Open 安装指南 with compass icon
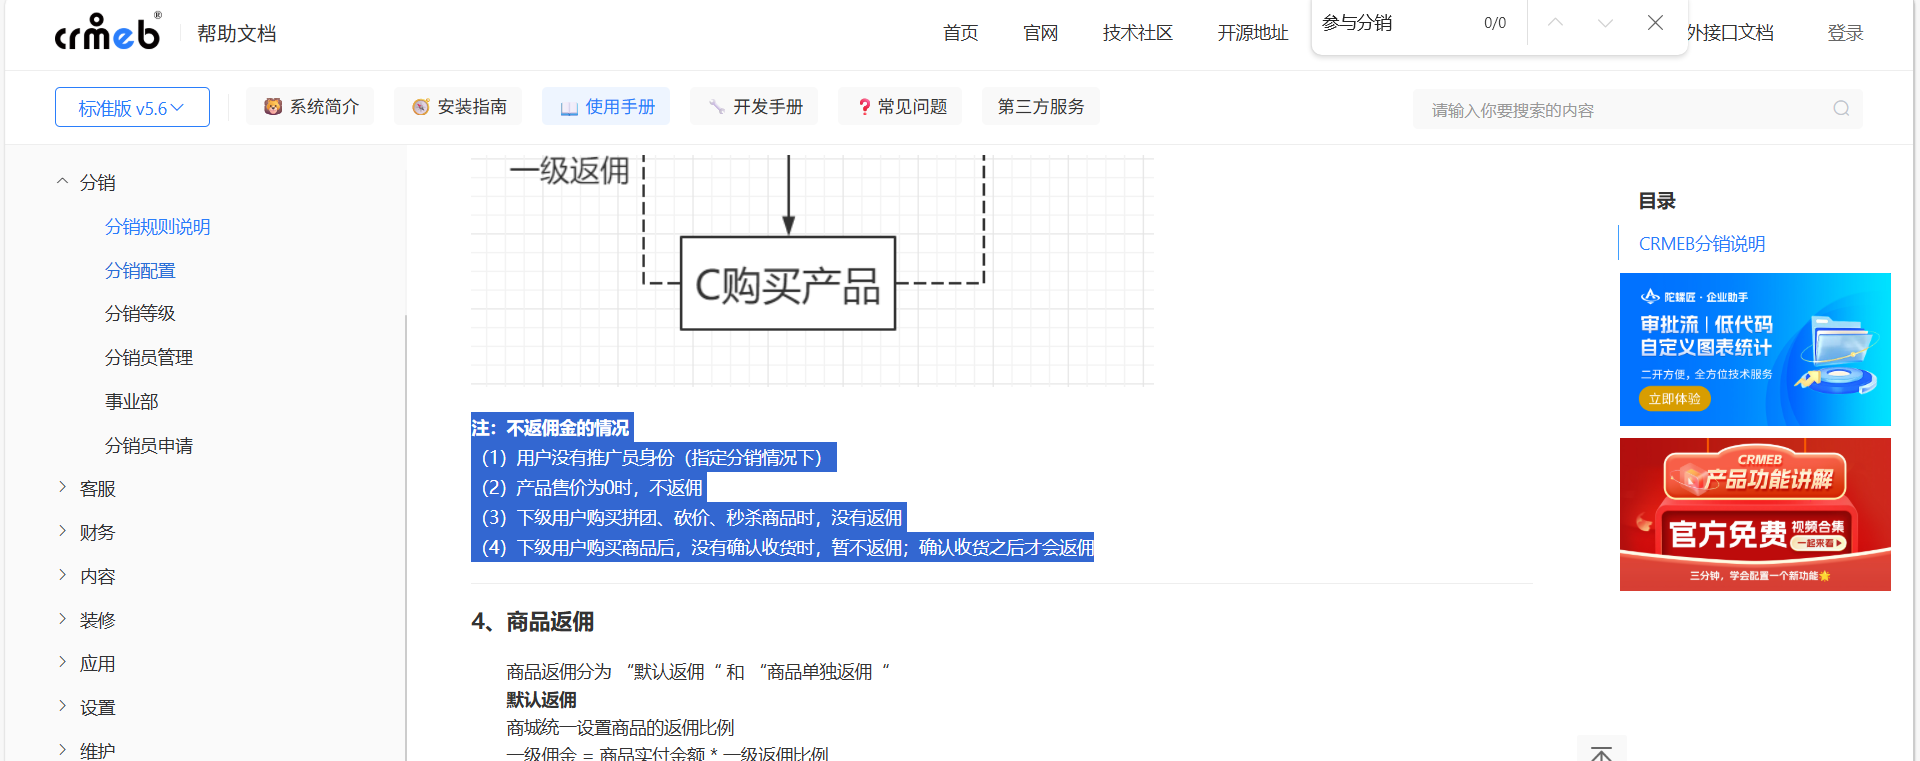This screenshot has width=1920, height=761. pyautogui.click(x=459, y=107)
